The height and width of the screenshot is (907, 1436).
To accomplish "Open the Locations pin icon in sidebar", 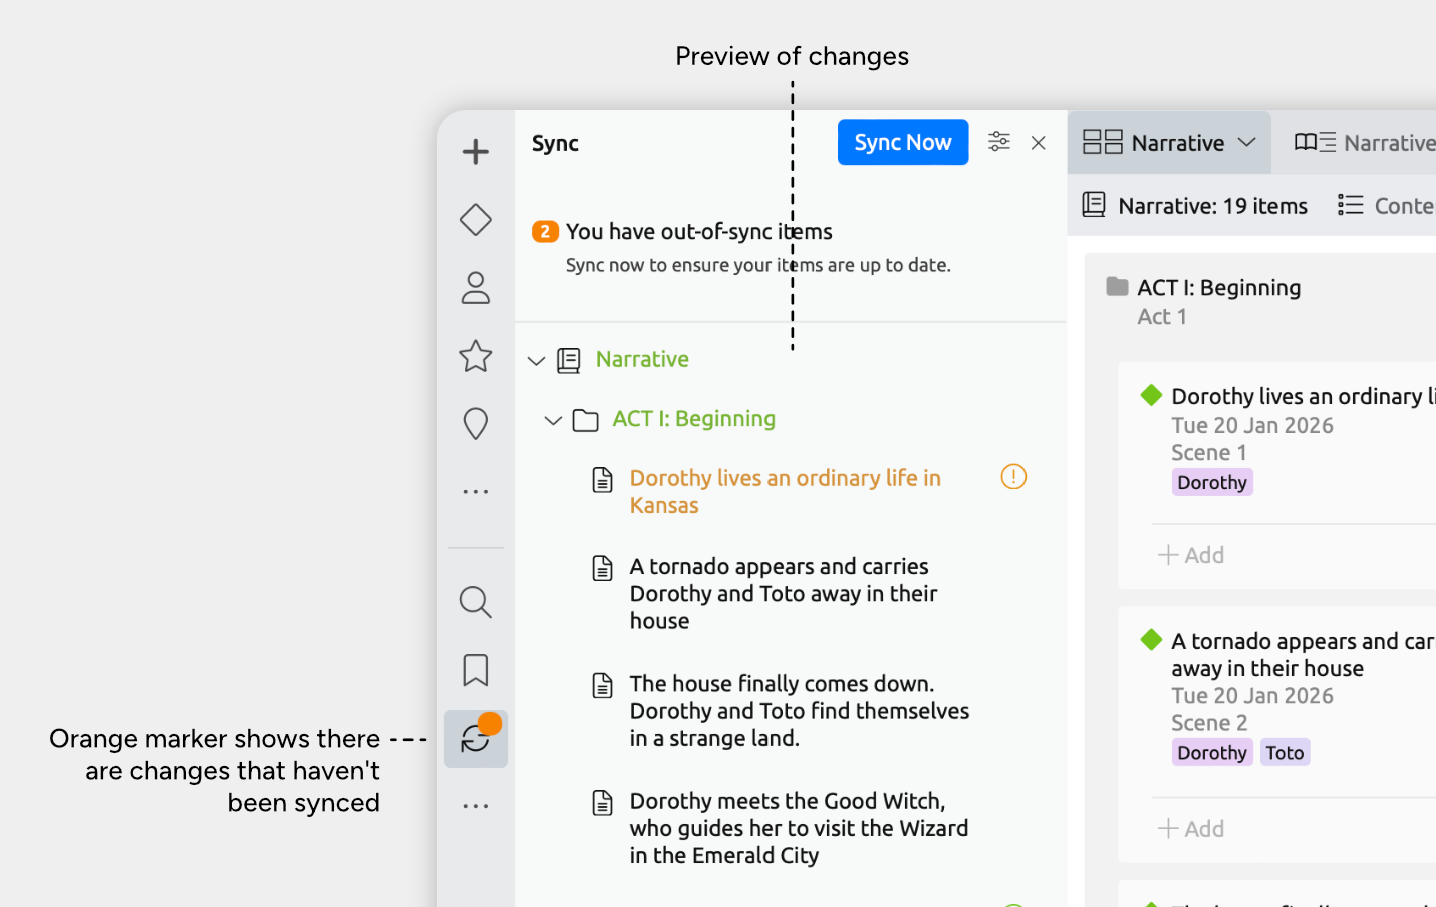I will click(476, 424).
